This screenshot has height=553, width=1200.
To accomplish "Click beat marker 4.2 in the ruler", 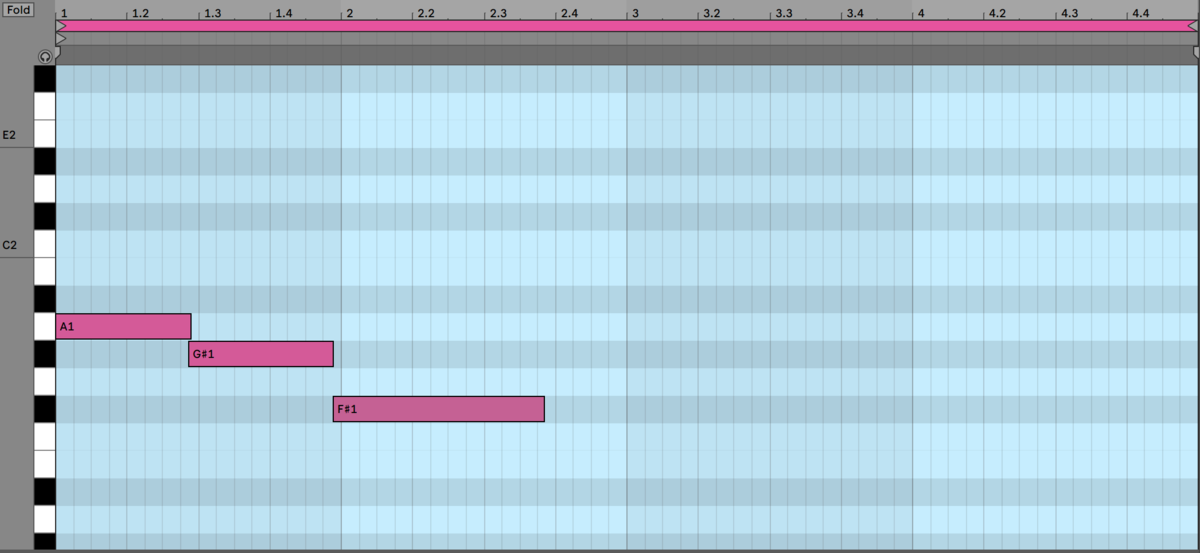I will pyautogui.click(x=998, y=14).
